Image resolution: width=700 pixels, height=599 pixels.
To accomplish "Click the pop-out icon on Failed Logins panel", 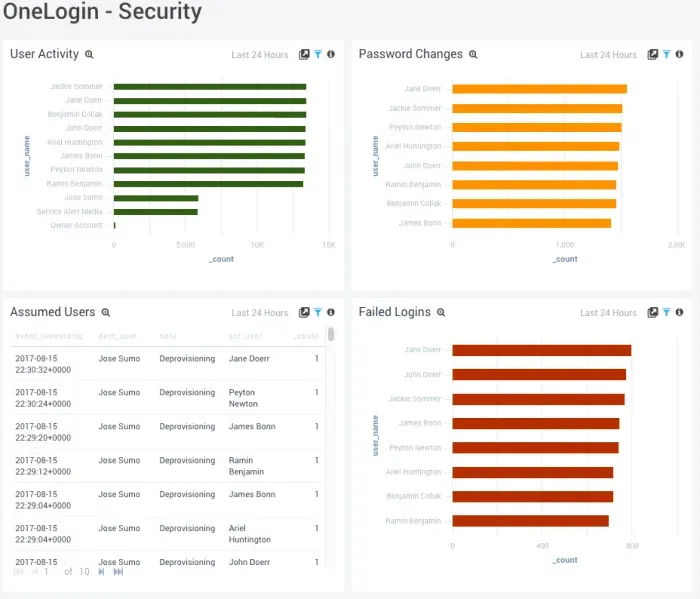I will click(x=653, y=313).
